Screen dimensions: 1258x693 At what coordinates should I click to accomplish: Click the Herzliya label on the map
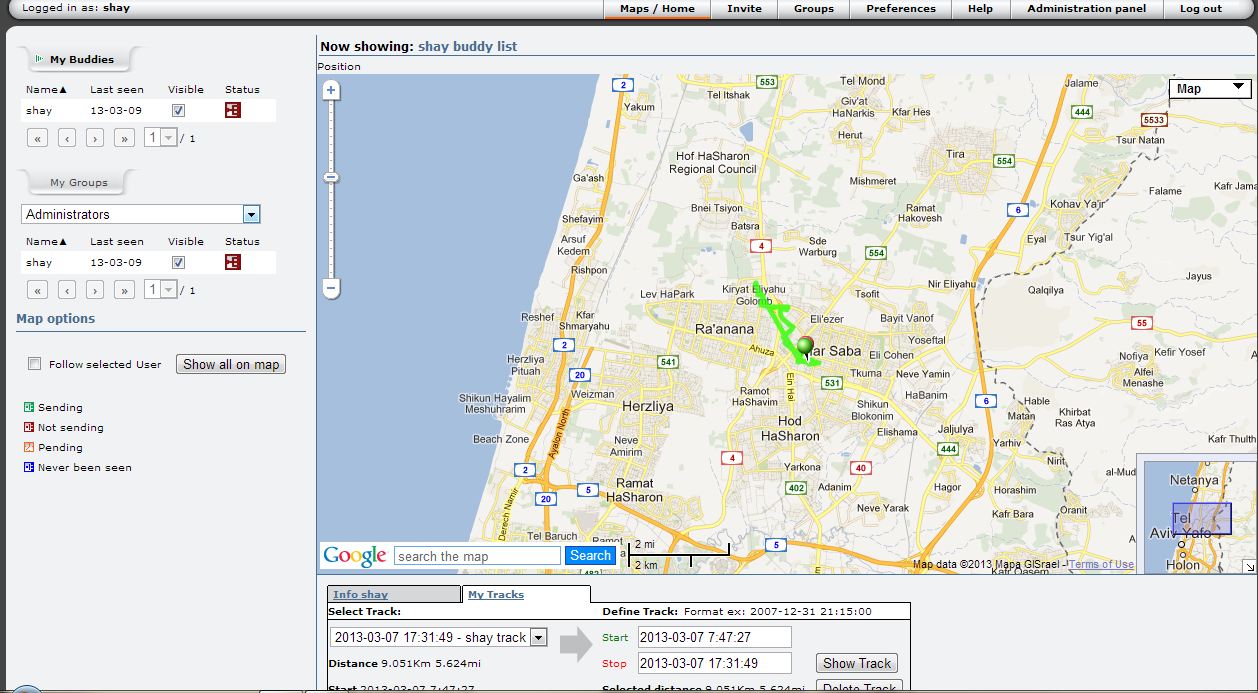[649, 408]
